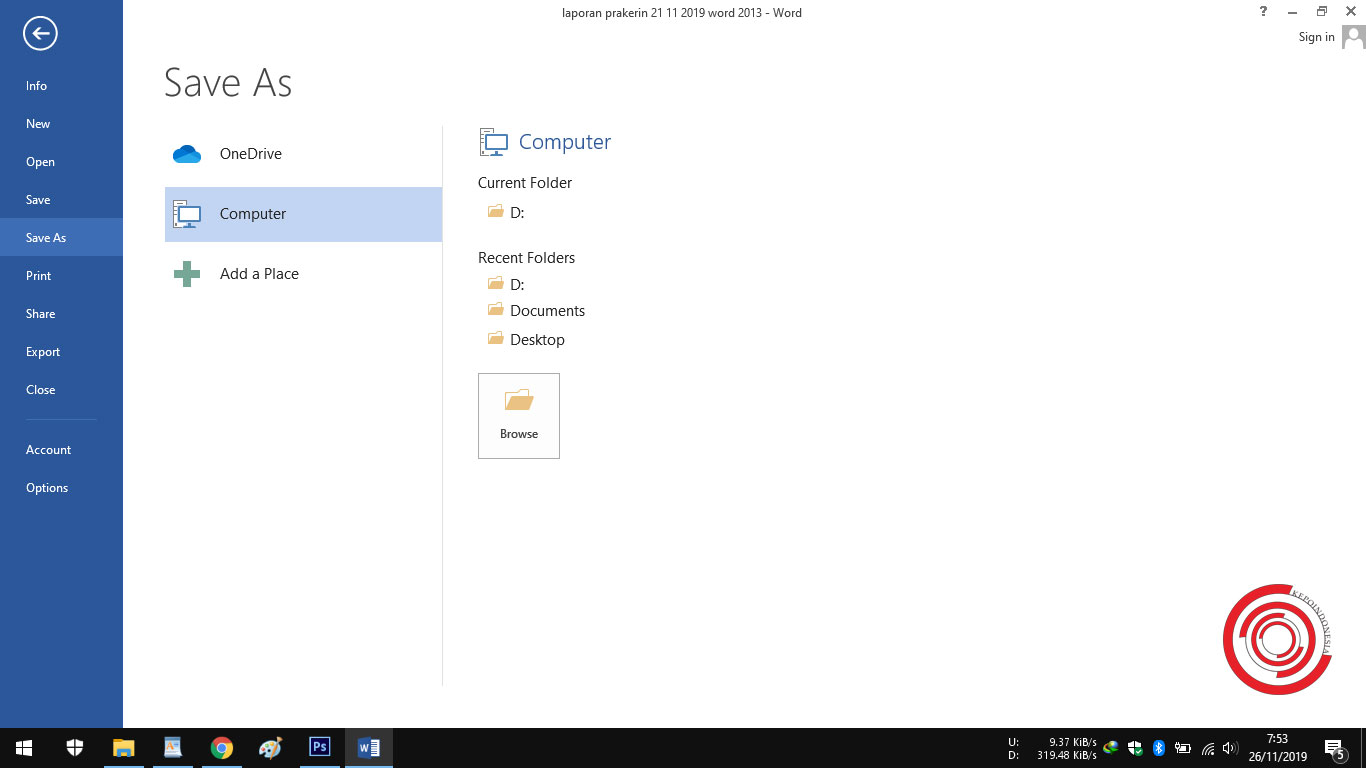Open the recent Desktop folder

(x=537, y=339)
